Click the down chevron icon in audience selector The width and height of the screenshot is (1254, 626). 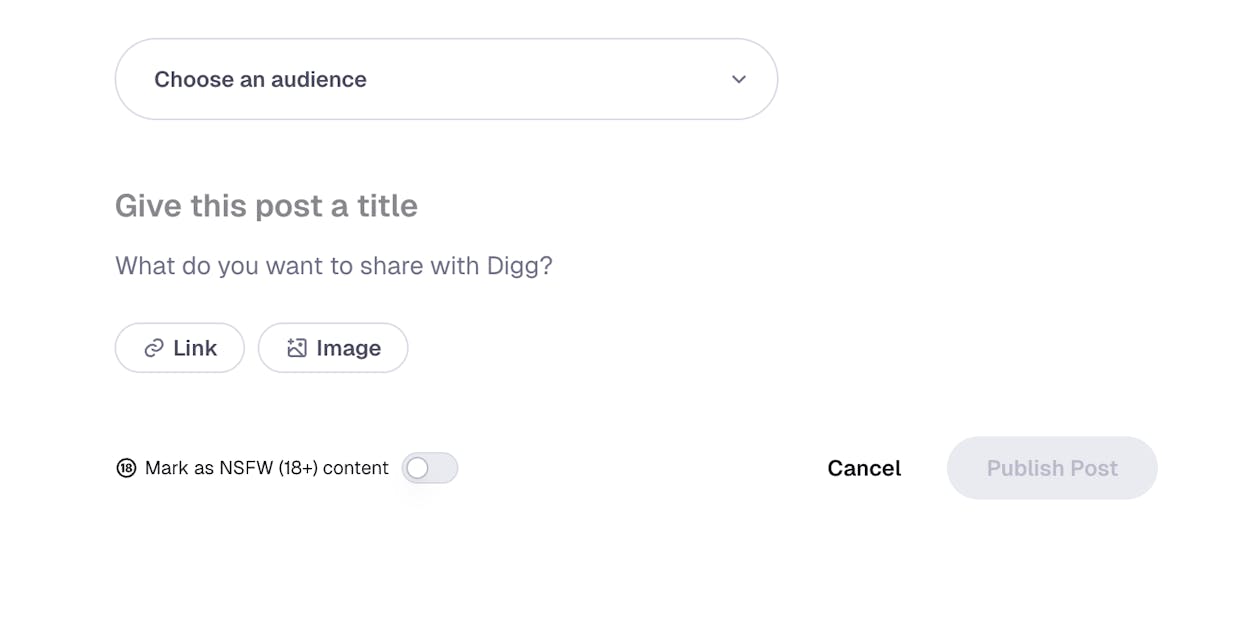(x=738, y=79)
